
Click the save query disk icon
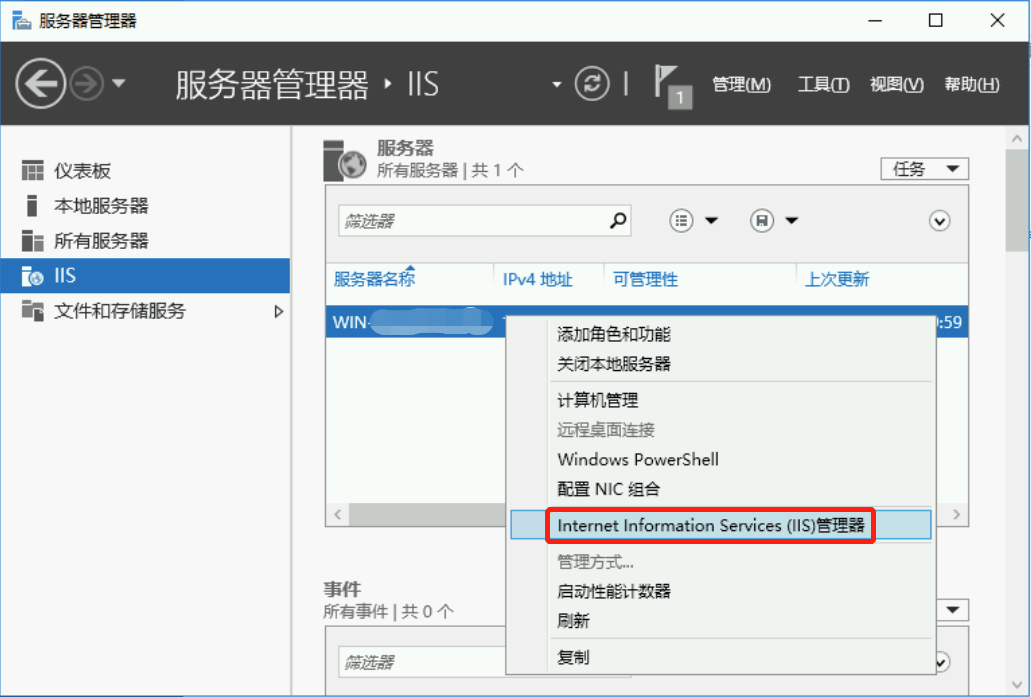763,221
